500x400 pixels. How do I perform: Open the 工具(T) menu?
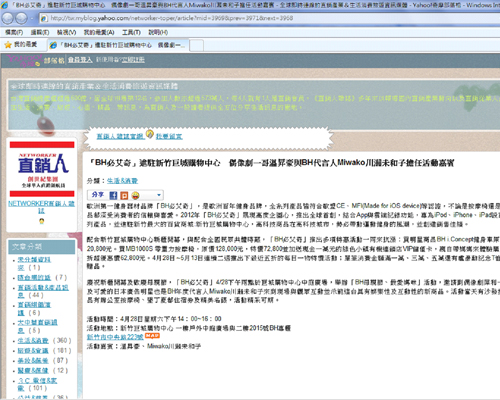click(x=131, y=32)
